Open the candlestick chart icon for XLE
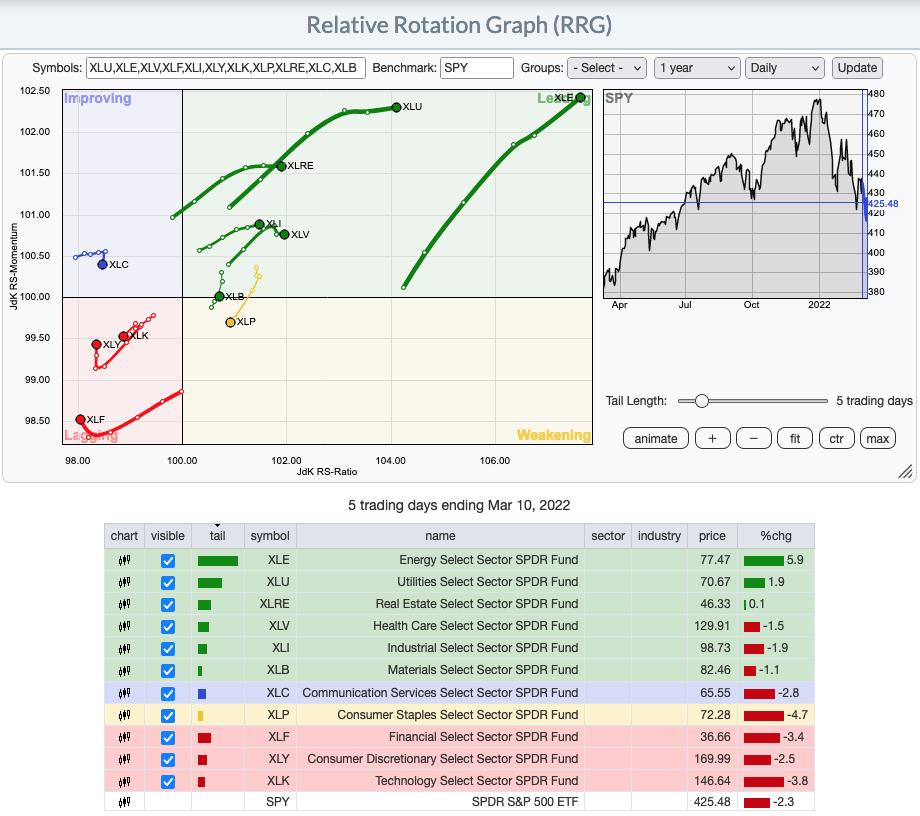The width and height of the screenshot is (920, 816). point(124,560)
